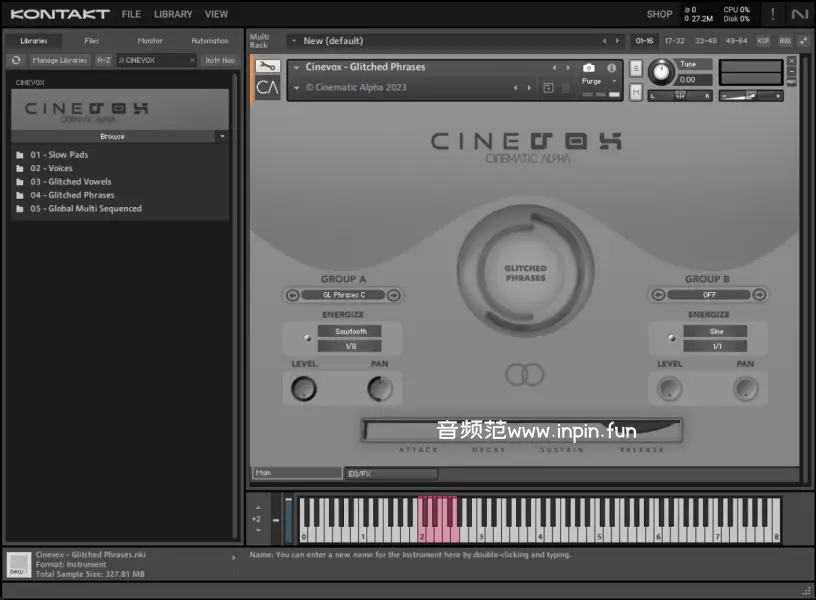The image size is (816, 600).
Task: Open the instrument info icon
Action: (612, 68)
